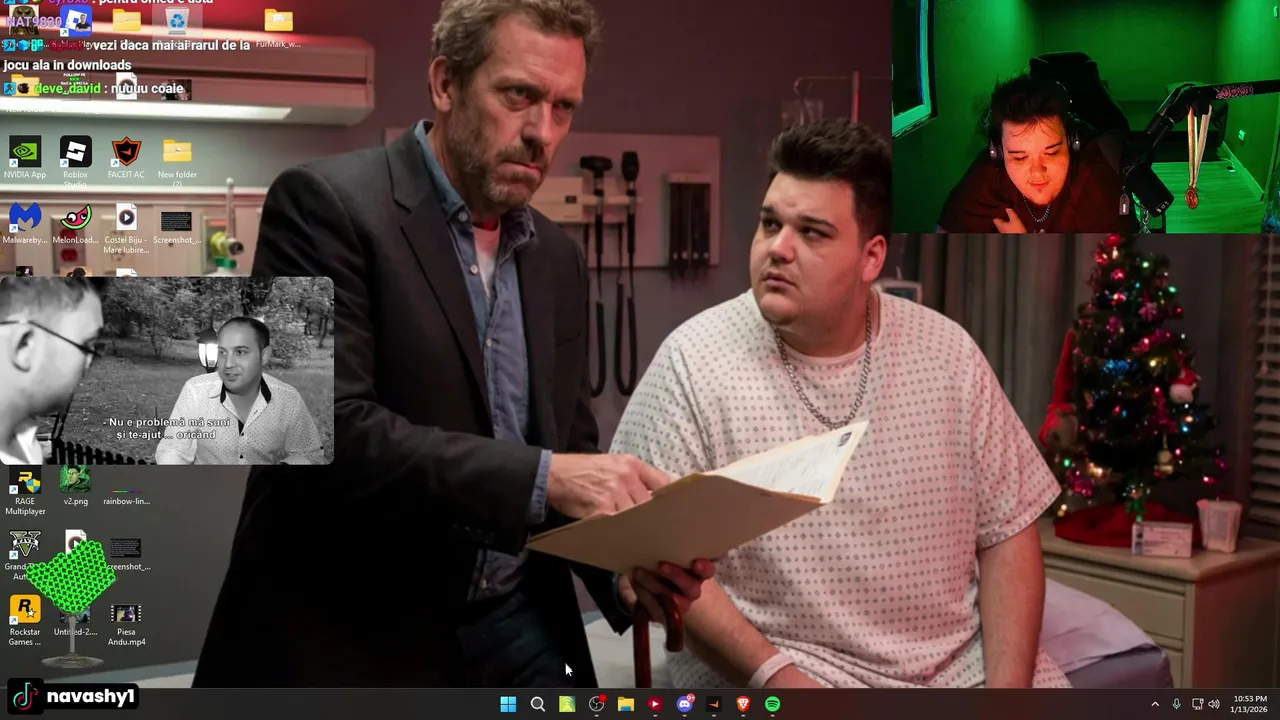Open the network status tray icon
The height and width of the screenshot is (720, 1280).
[x=1198, y=704]
